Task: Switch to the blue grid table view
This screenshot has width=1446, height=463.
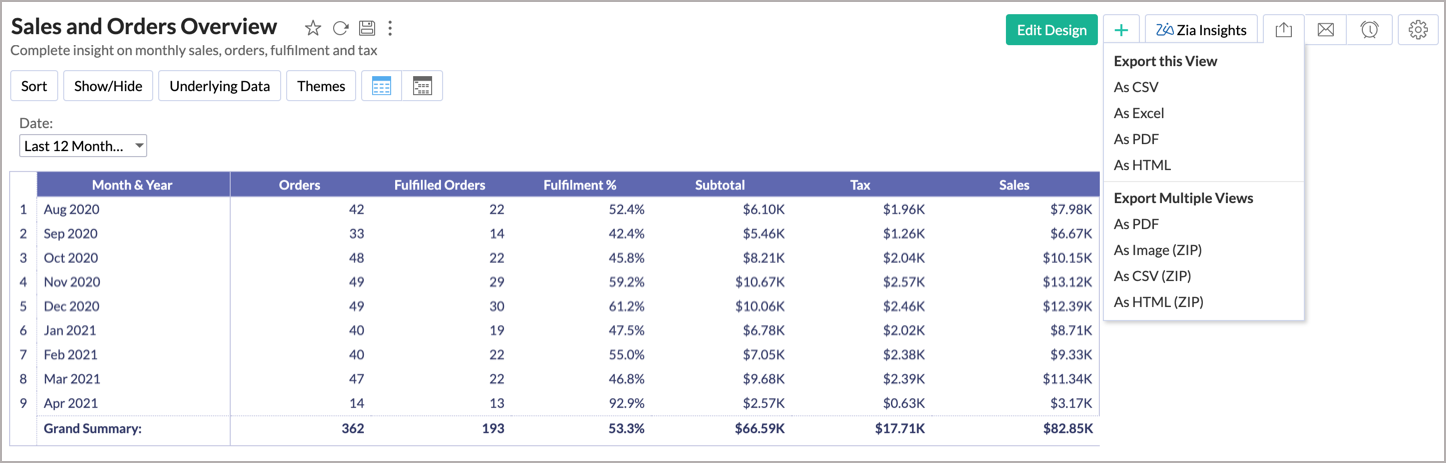Action: pos(381,86)
